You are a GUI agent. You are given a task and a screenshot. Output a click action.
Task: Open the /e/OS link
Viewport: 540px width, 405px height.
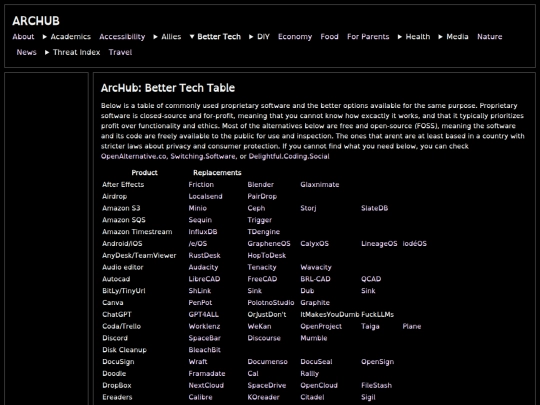[x=198, y=243]
